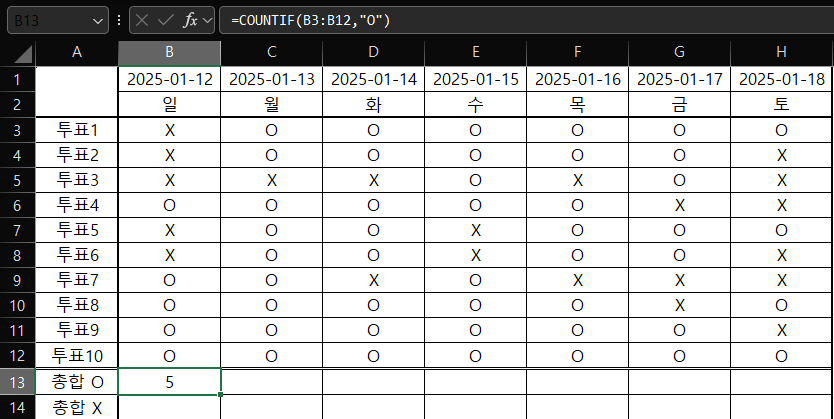
Task: Select row 14 header
Action: click(18, 407)
